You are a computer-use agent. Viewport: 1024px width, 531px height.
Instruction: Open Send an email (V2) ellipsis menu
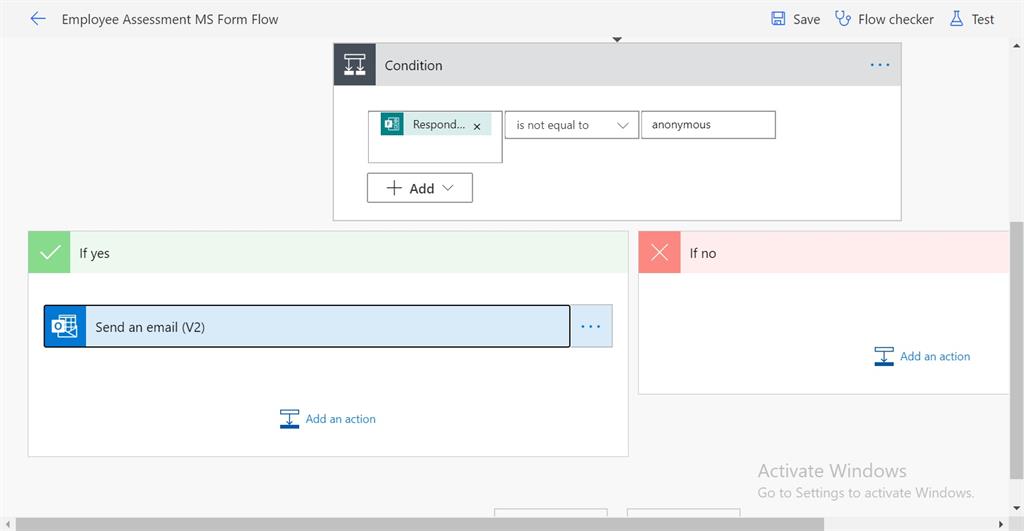coord(591,326)
